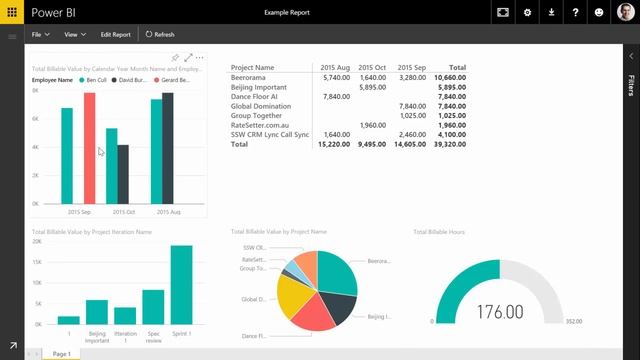Image resolution: width=640 pixels, height=360 pixels.
Task: Click the 2015 Sep column header
Action: pos(411,67)
